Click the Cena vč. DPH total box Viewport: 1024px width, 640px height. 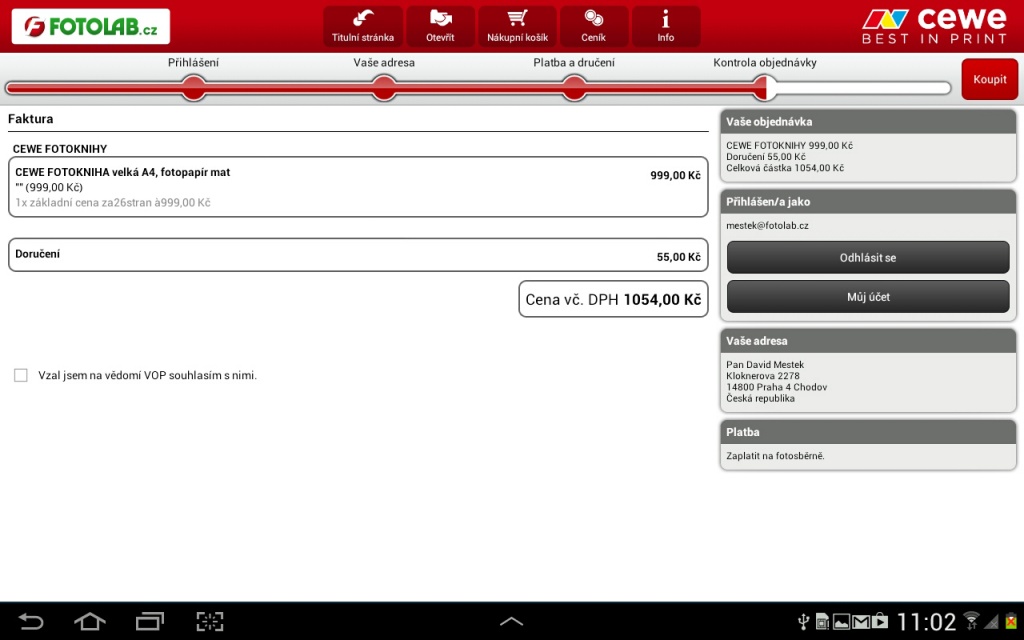(613, 299)
